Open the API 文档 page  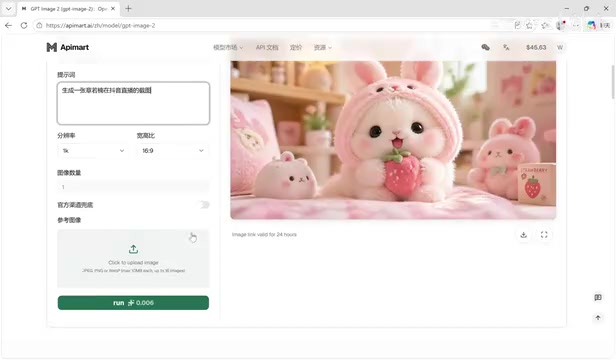click(267, 47)
